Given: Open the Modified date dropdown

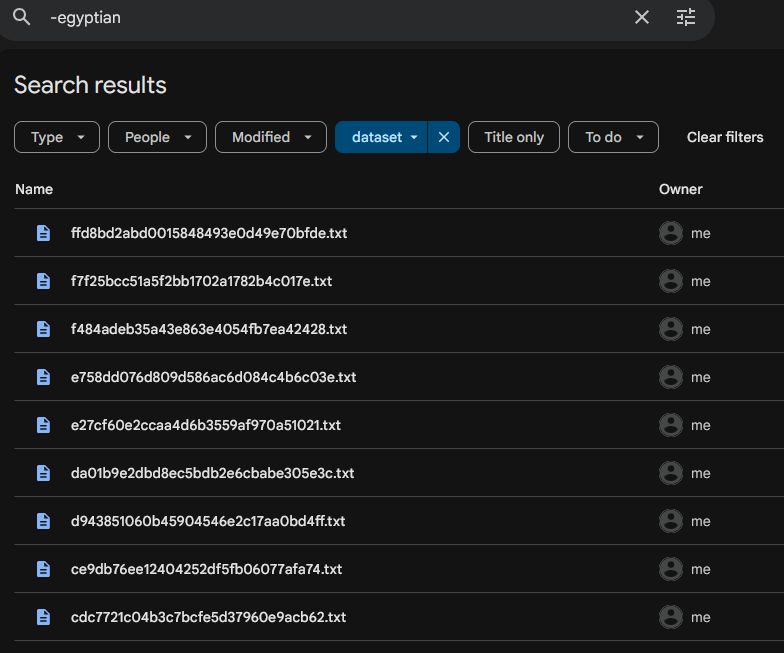Looking at the screenshot, I should coord(270,137).
